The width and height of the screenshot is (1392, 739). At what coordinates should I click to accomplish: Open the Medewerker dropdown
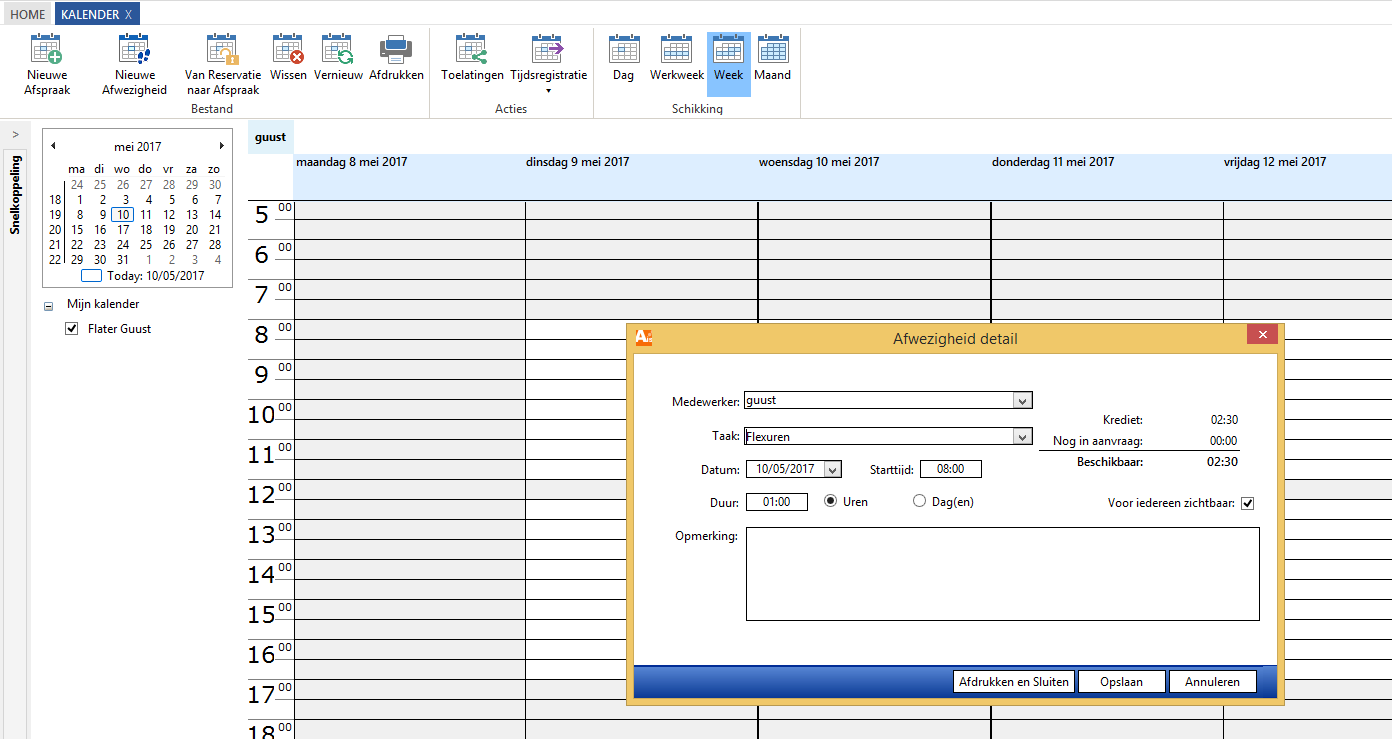tap(1022, 401)
